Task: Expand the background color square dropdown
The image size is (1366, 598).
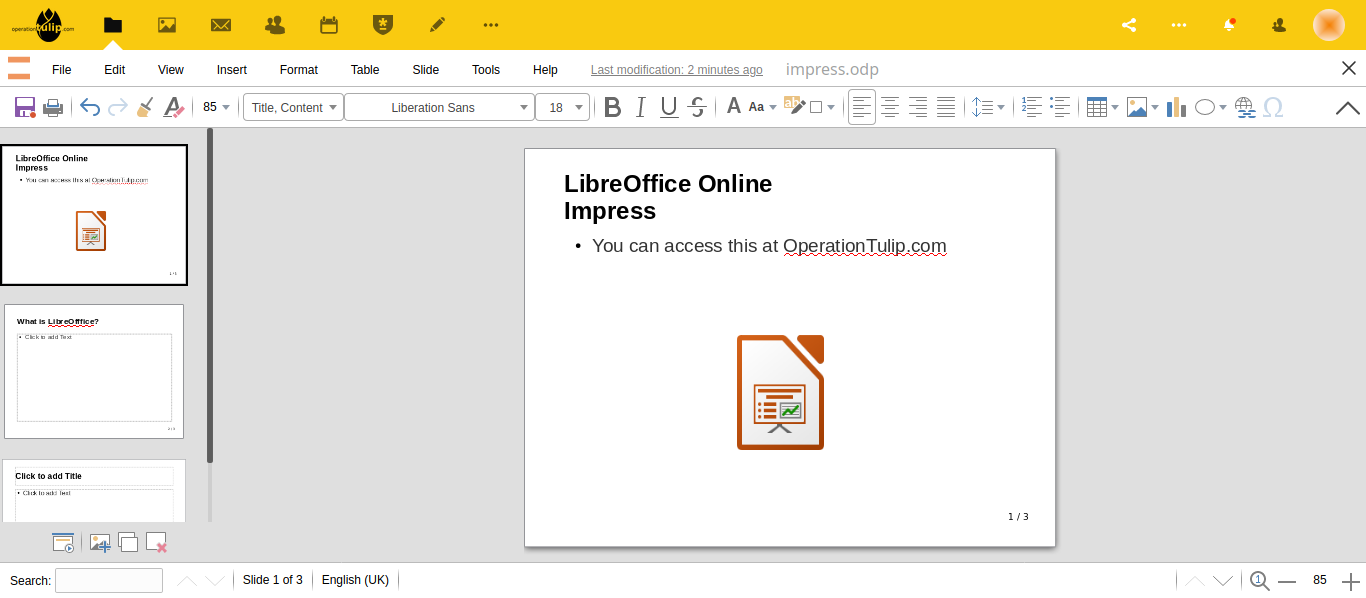Action: click(831, 107)
